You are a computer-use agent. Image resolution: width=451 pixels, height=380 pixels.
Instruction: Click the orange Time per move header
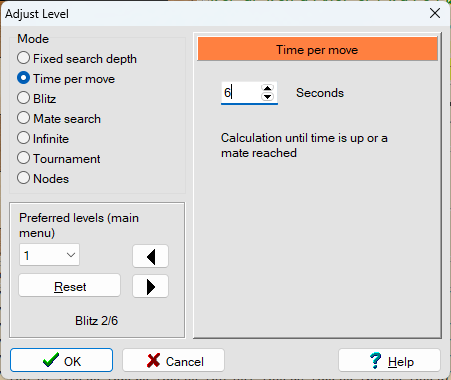317,49
